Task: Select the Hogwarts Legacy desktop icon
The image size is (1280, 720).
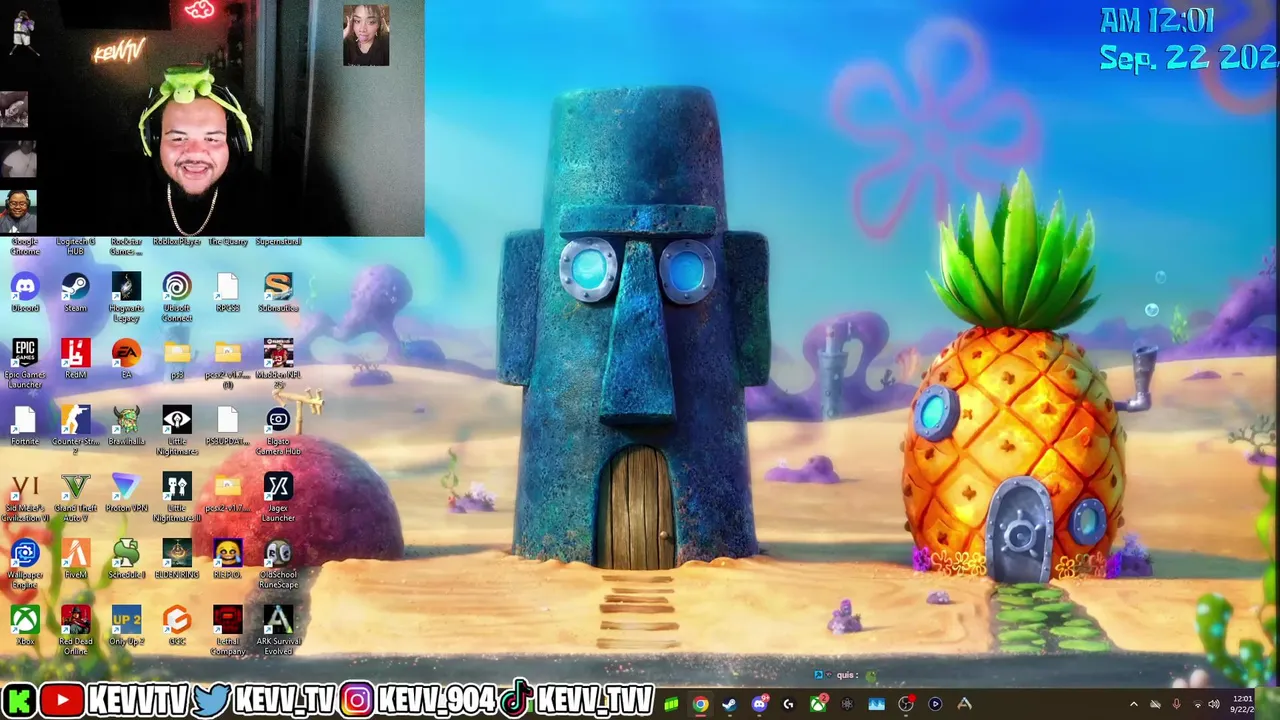Action: [126, 297]
